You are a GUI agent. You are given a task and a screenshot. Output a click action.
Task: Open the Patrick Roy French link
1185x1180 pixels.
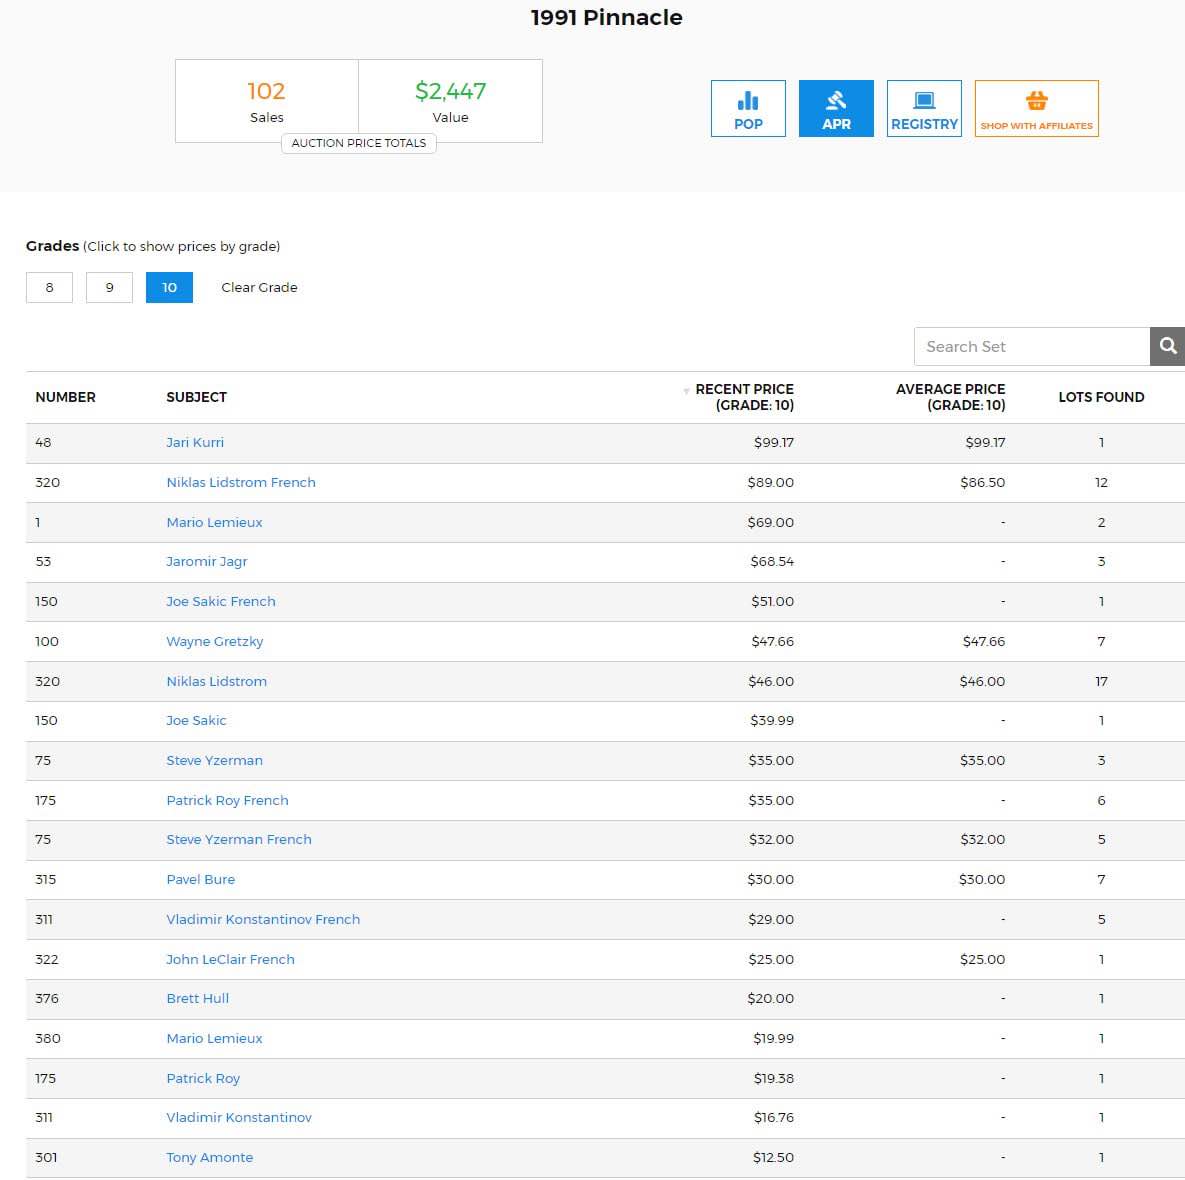[x=227, y=801]
